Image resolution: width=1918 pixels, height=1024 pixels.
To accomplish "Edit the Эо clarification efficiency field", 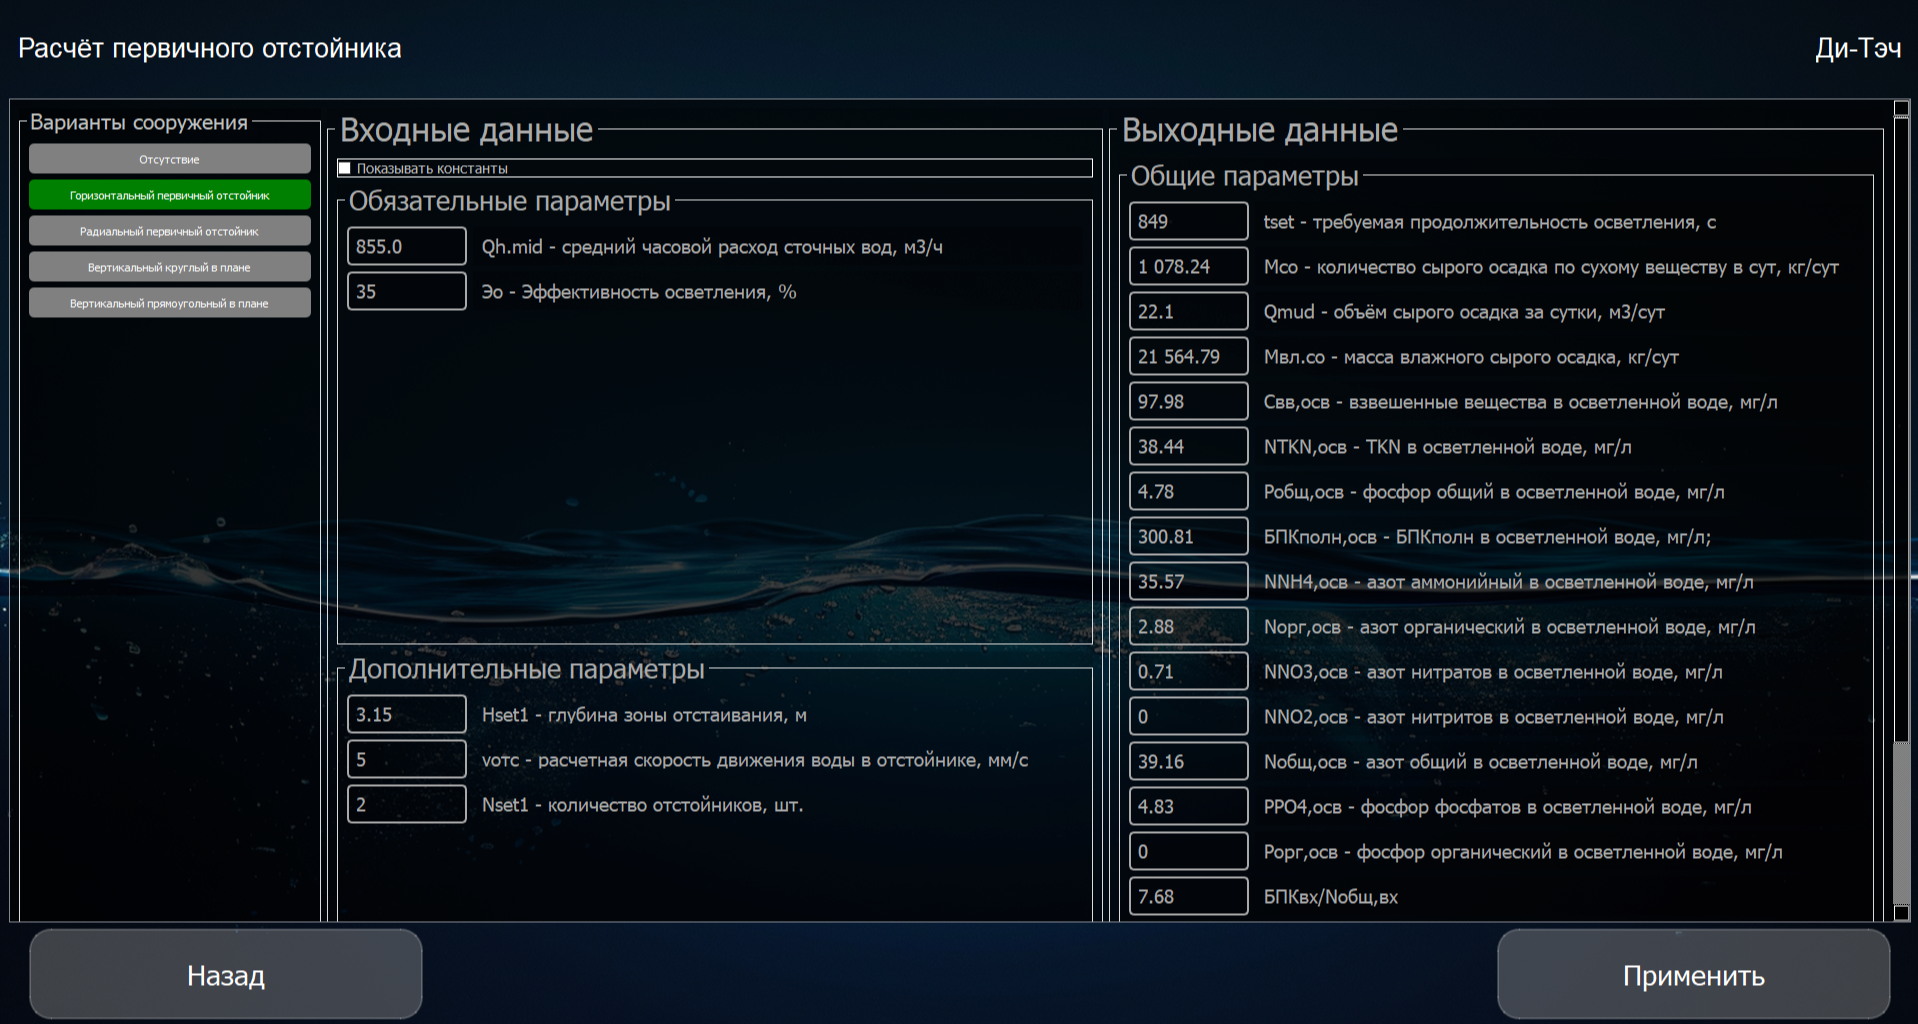I will (x=406, y=292).
